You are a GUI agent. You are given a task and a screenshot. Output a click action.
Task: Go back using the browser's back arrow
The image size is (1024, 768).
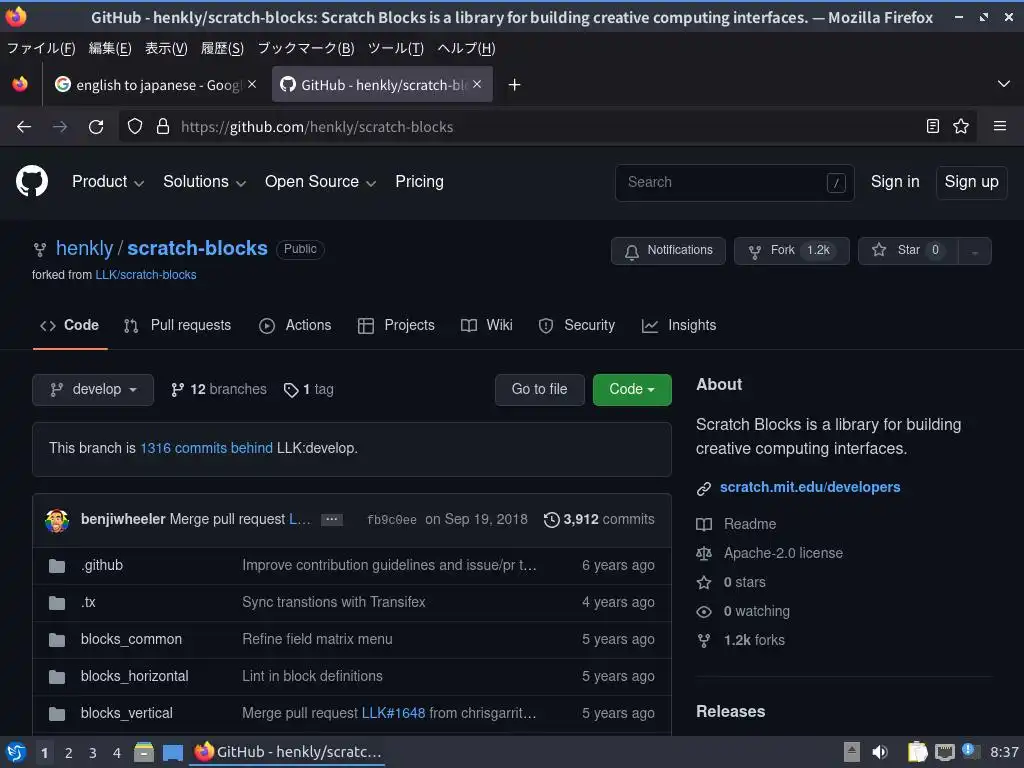[x=24, y=127]
